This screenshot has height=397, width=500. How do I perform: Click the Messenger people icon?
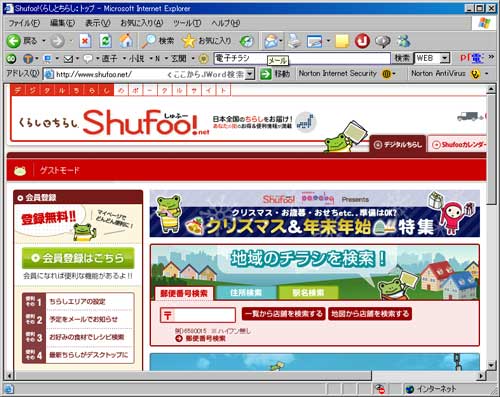point(403,41)
